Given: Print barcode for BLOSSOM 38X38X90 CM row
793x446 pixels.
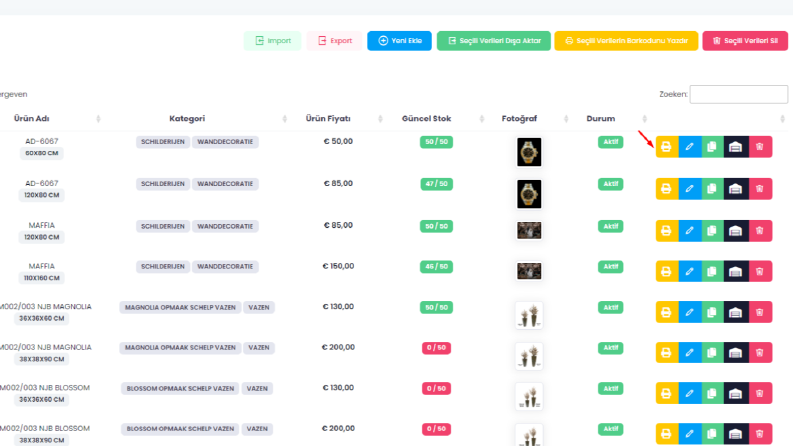Looking at the screenshot, I should [x=667, y=434].
